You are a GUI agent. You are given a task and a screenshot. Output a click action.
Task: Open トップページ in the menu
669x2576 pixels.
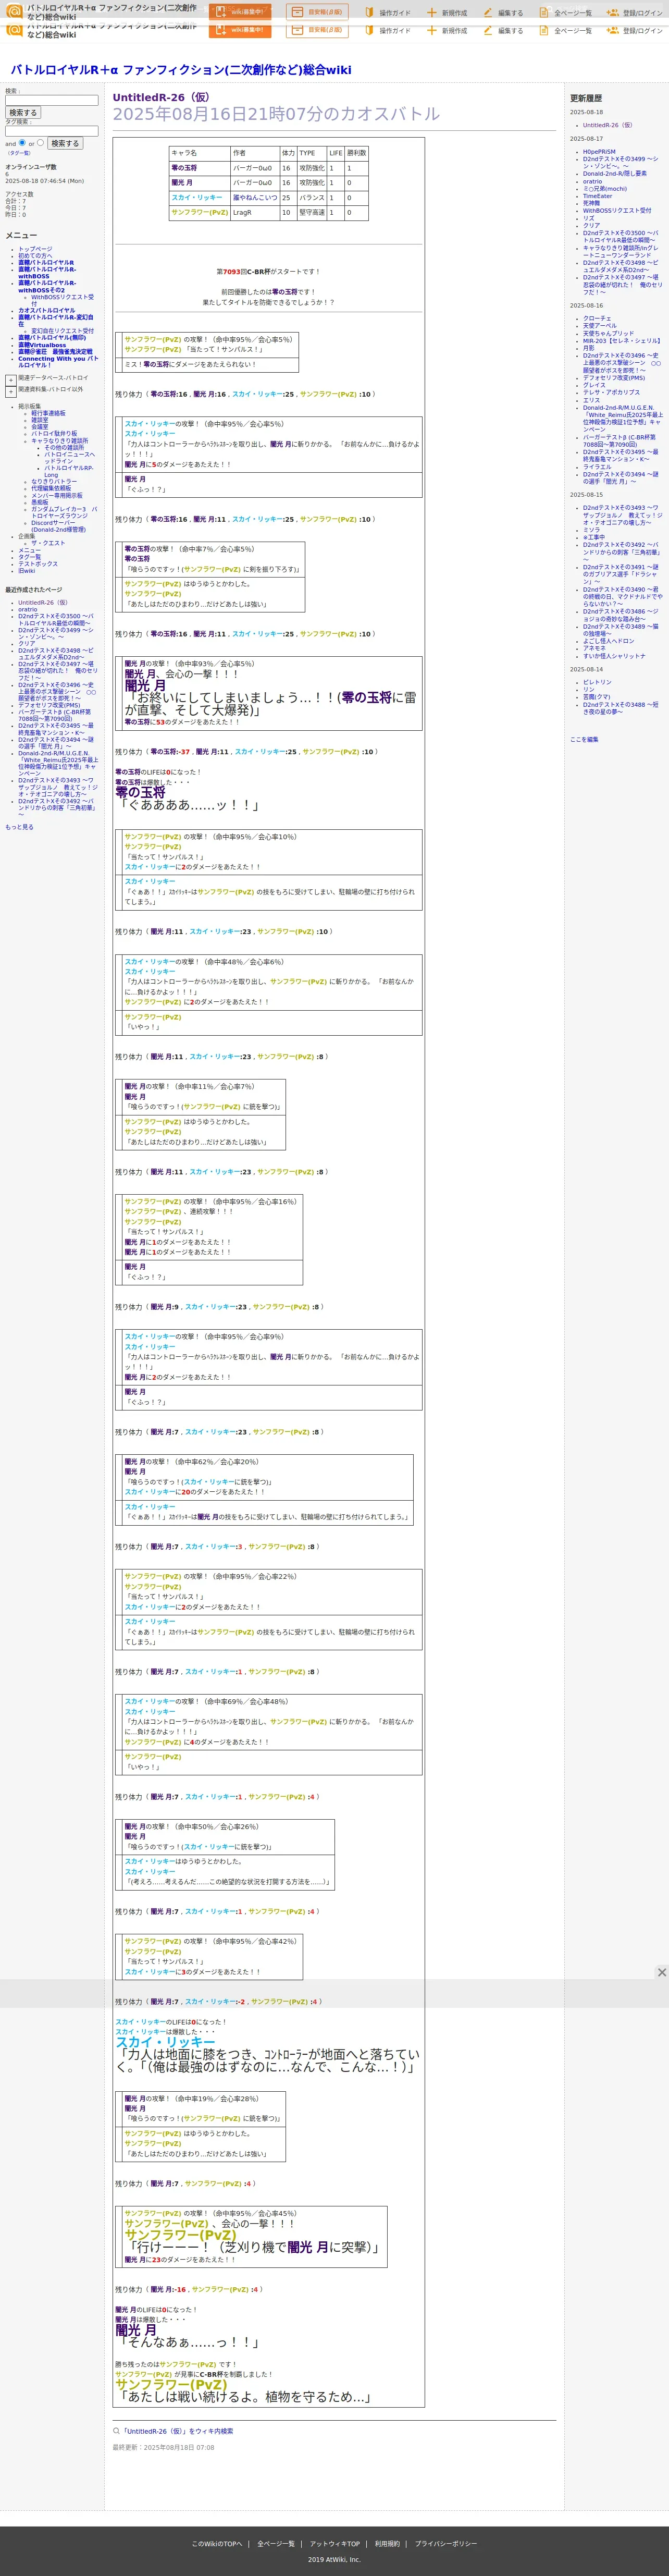tap(35, 249)
